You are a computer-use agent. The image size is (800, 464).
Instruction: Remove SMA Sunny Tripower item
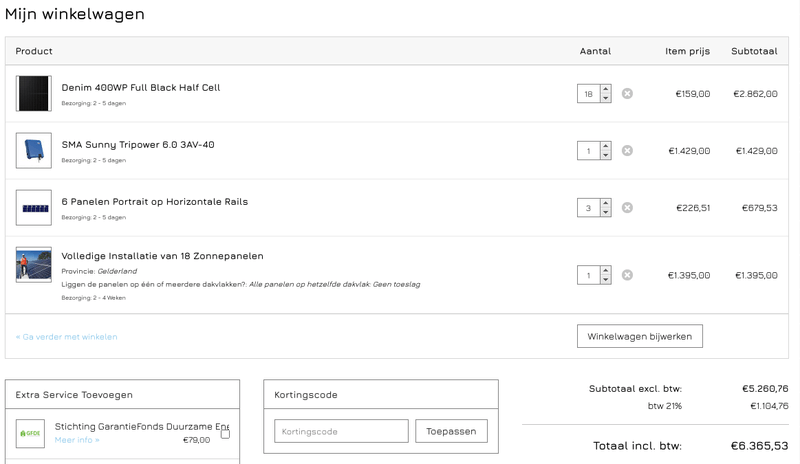627,151
